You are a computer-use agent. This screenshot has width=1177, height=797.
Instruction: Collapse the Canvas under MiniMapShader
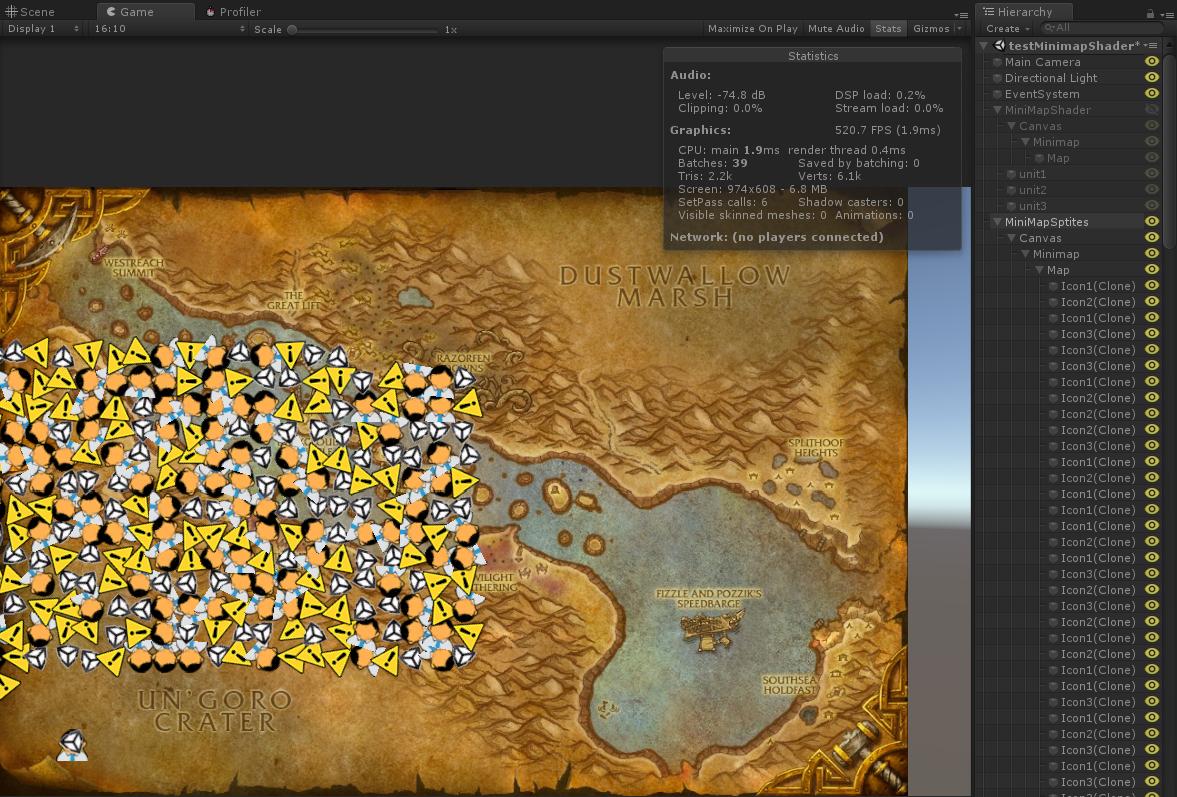coord(1011,126)
